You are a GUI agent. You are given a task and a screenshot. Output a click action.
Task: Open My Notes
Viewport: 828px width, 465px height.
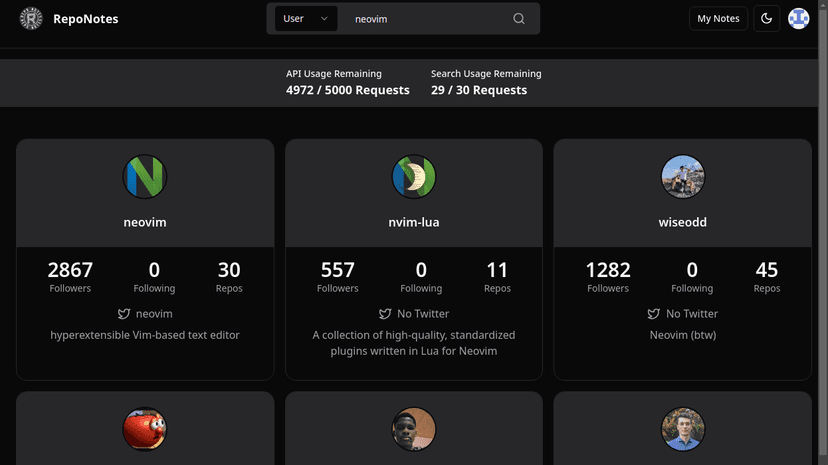pyautogui.click(x=718, y=18)
